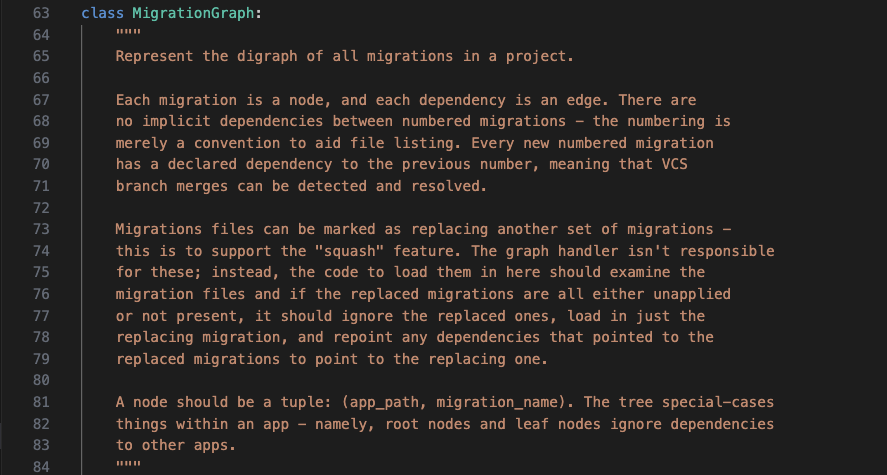Image resolution: width=887 pixels, height=475 pixels.
Task: Click the MigrationGraph class name
Action: tap(193, 13)
